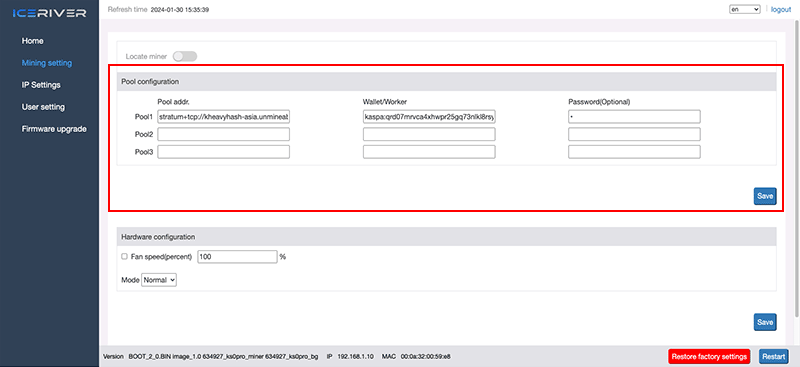Click the Password(Optional) column label
This screenshot has height=367, width=800.
tap(599, 102)
